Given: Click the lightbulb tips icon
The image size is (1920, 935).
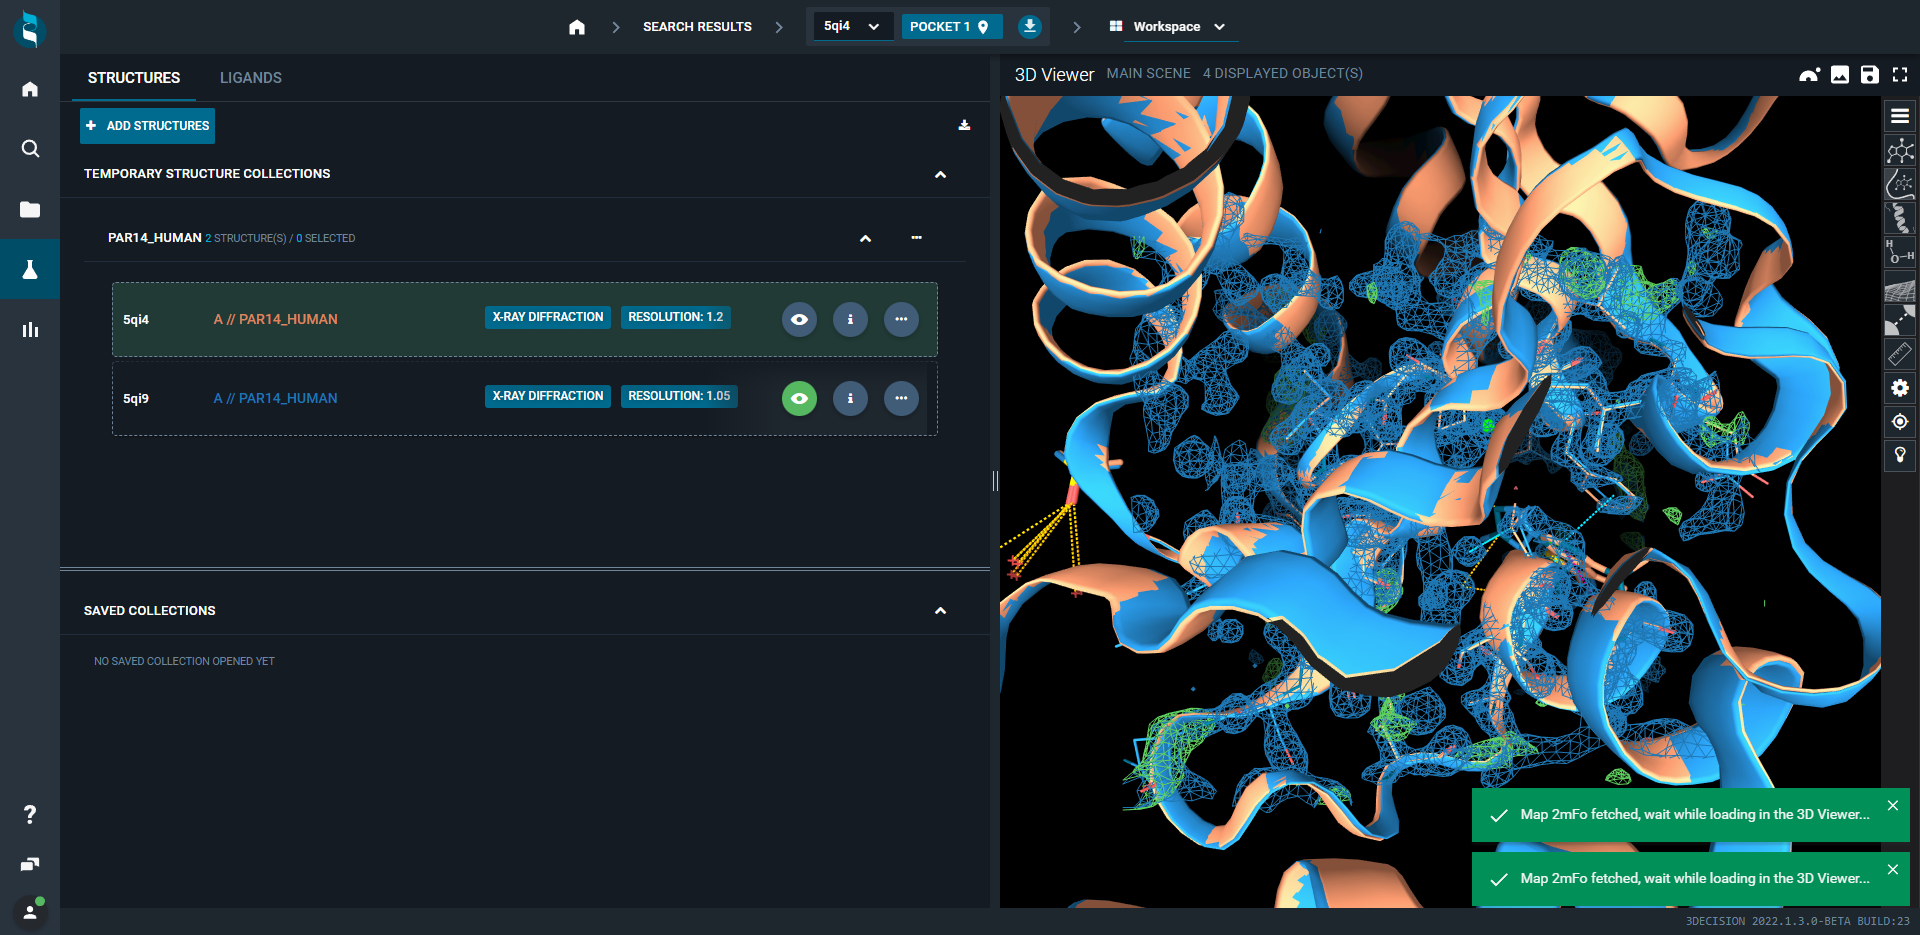Looking at the screenshot, I should point(1900,455).
